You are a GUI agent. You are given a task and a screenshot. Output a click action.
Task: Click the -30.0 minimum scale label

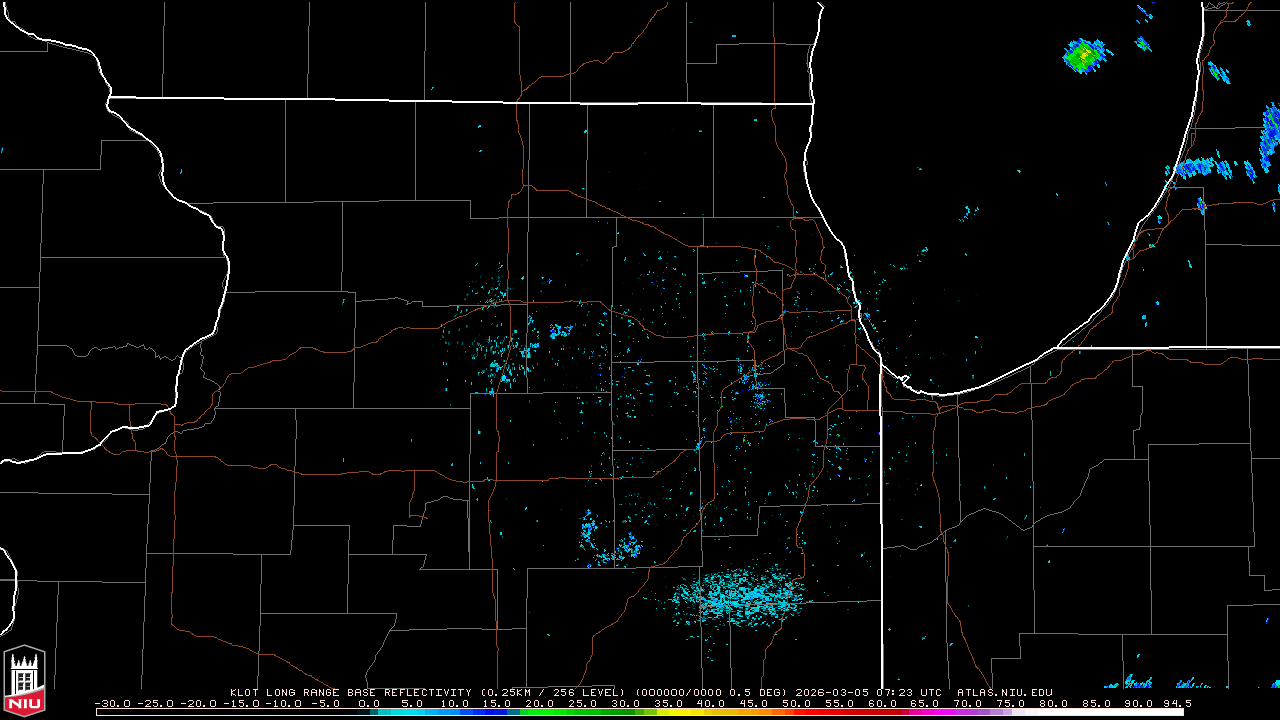[112, 703]
